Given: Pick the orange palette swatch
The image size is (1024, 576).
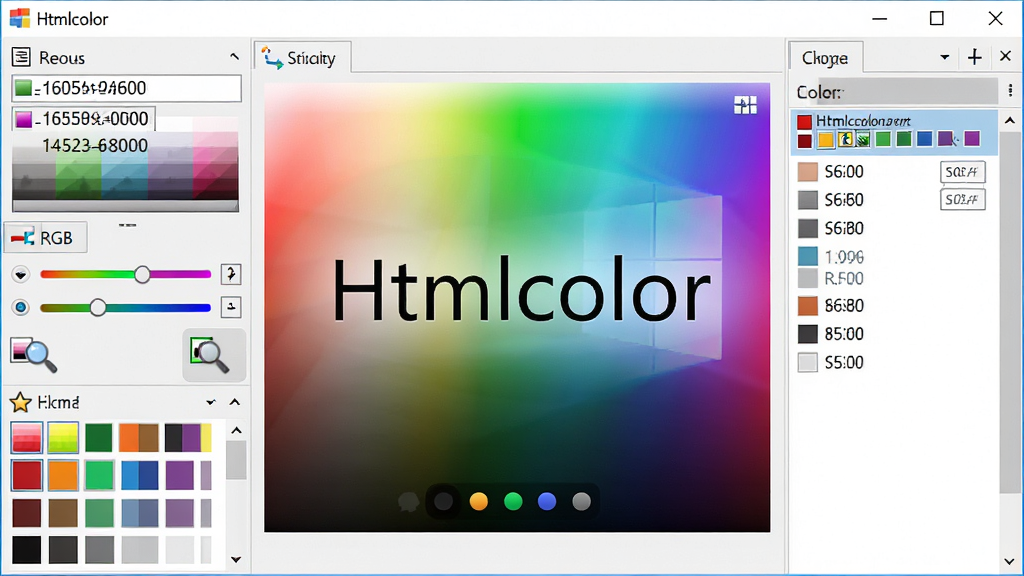Looking at the screenshot, I should point(63,475).
